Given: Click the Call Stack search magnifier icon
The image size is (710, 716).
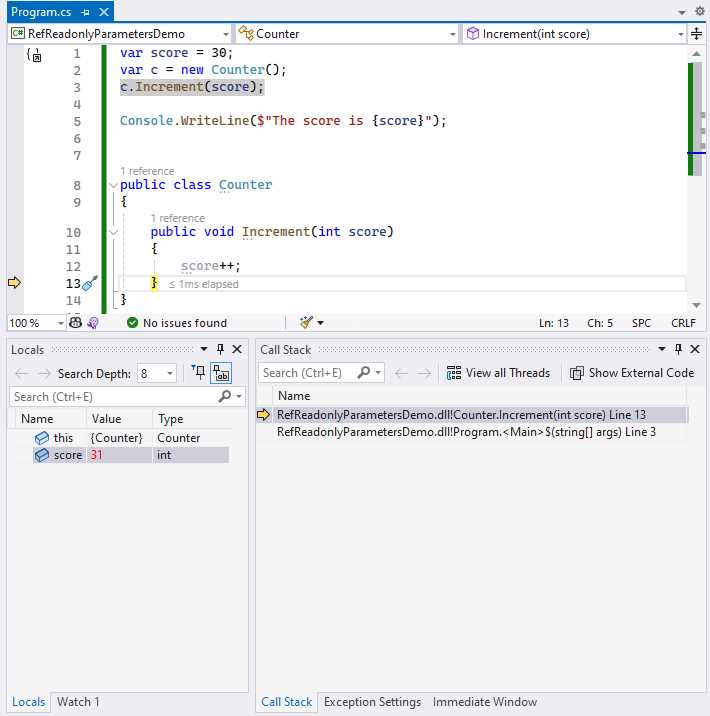Looking at the screenshot, I should pyautogui.click(x=364, y=372).
